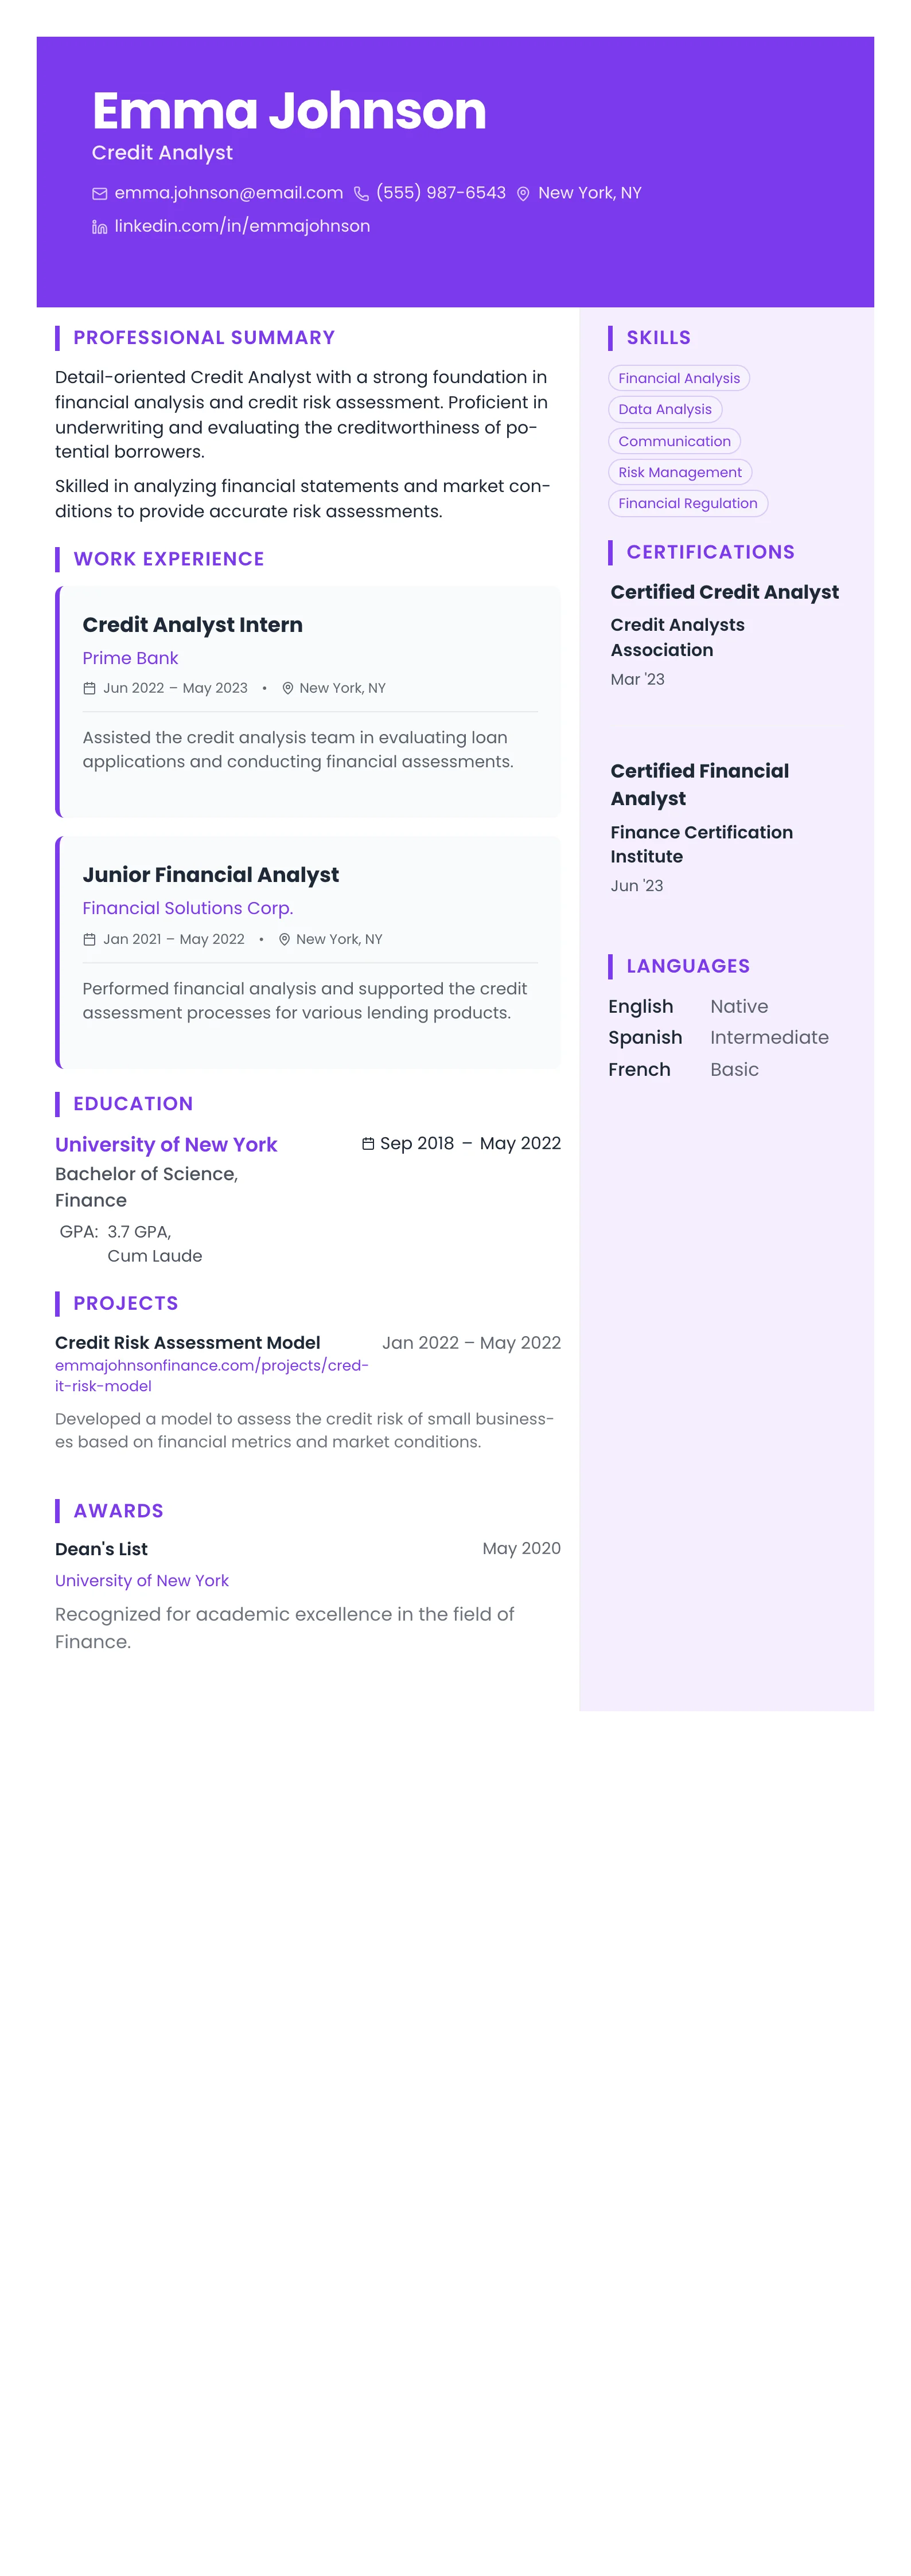Click location pin in Financial Solutions Corp. entry
Image resolution: width=911 pixels, height=2576 pixels.
click(x=285, y=939)
